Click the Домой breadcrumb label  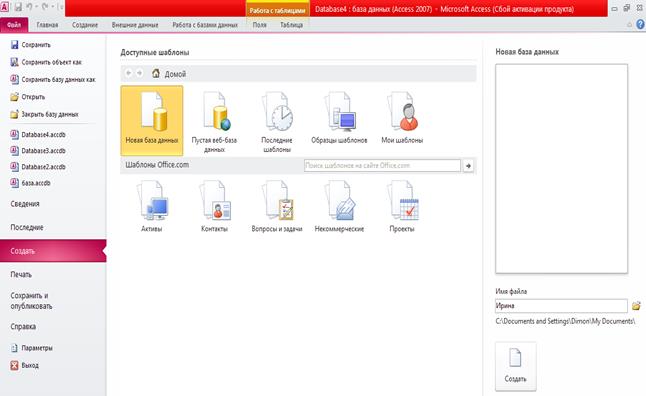[176, 74]
